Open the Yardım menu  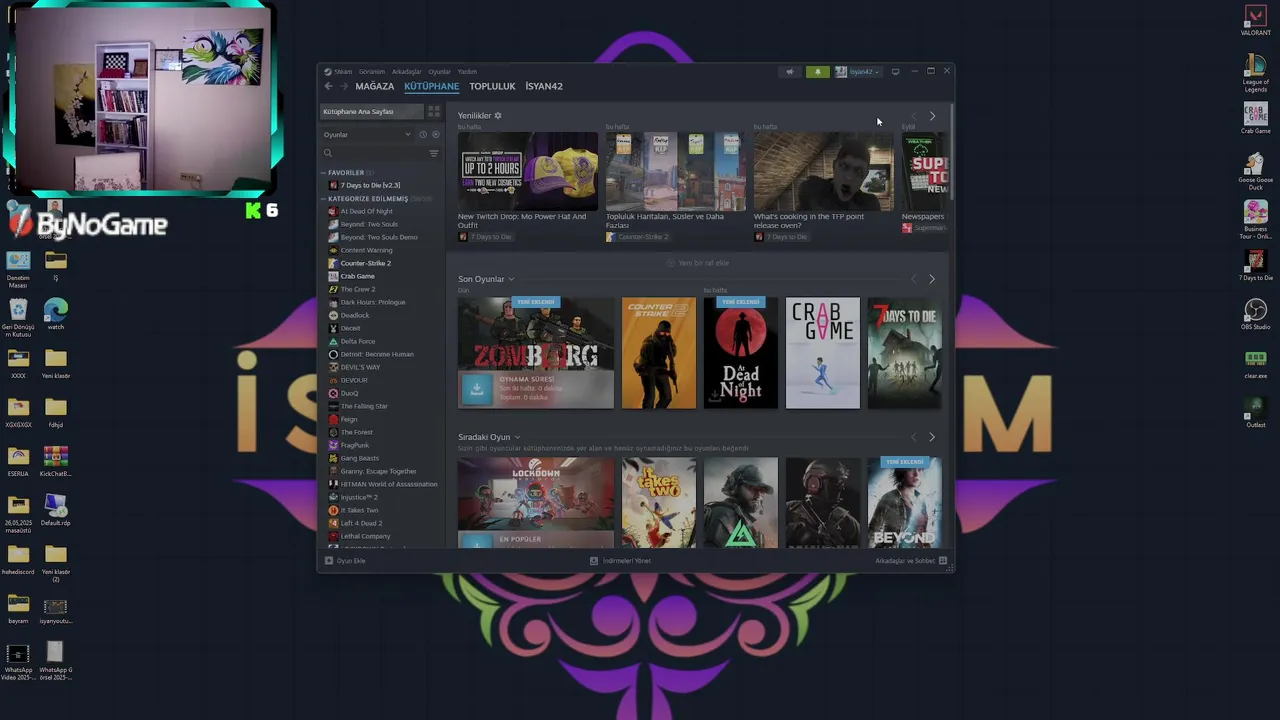point(467,72)
